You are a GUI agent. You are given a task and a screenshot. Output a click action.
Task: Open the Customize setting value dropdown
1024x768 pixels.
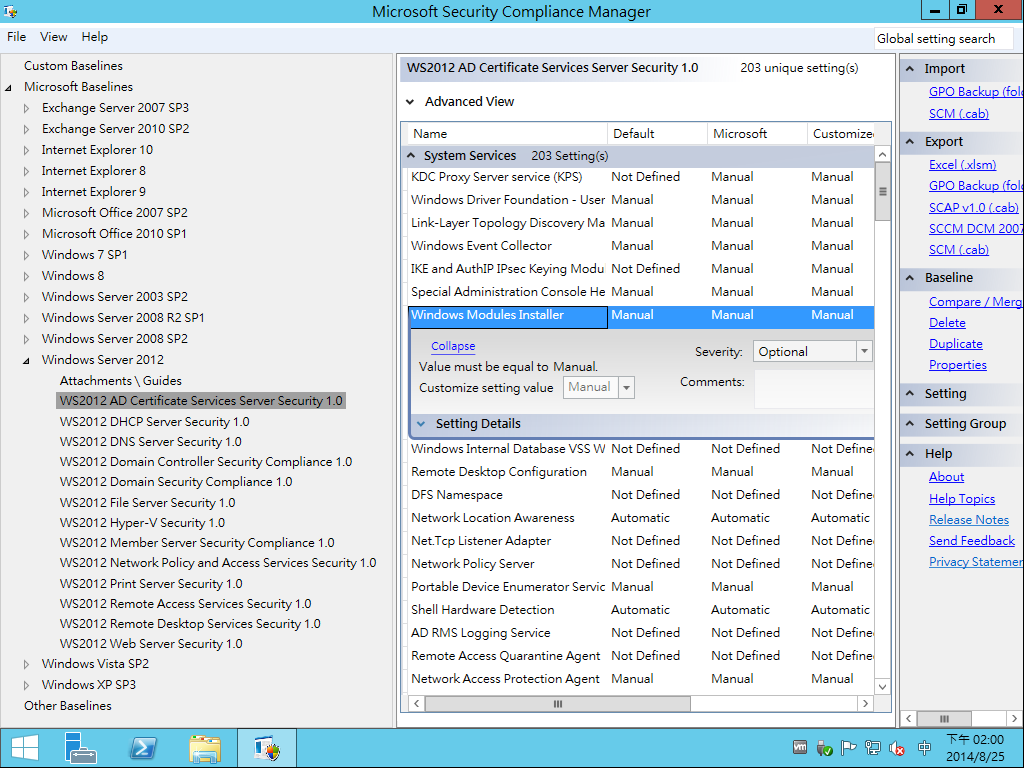(626, 388)
